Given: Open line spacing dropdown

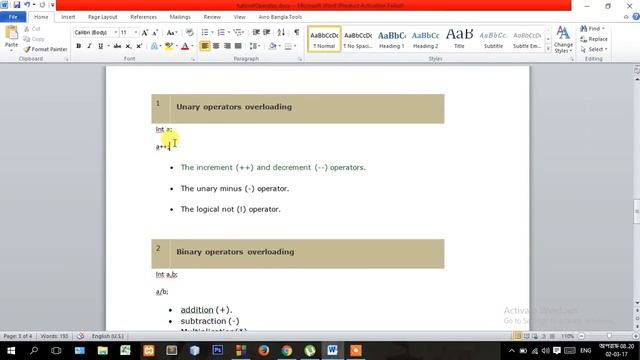Looking at the screenshot, I should coord(255,46).
